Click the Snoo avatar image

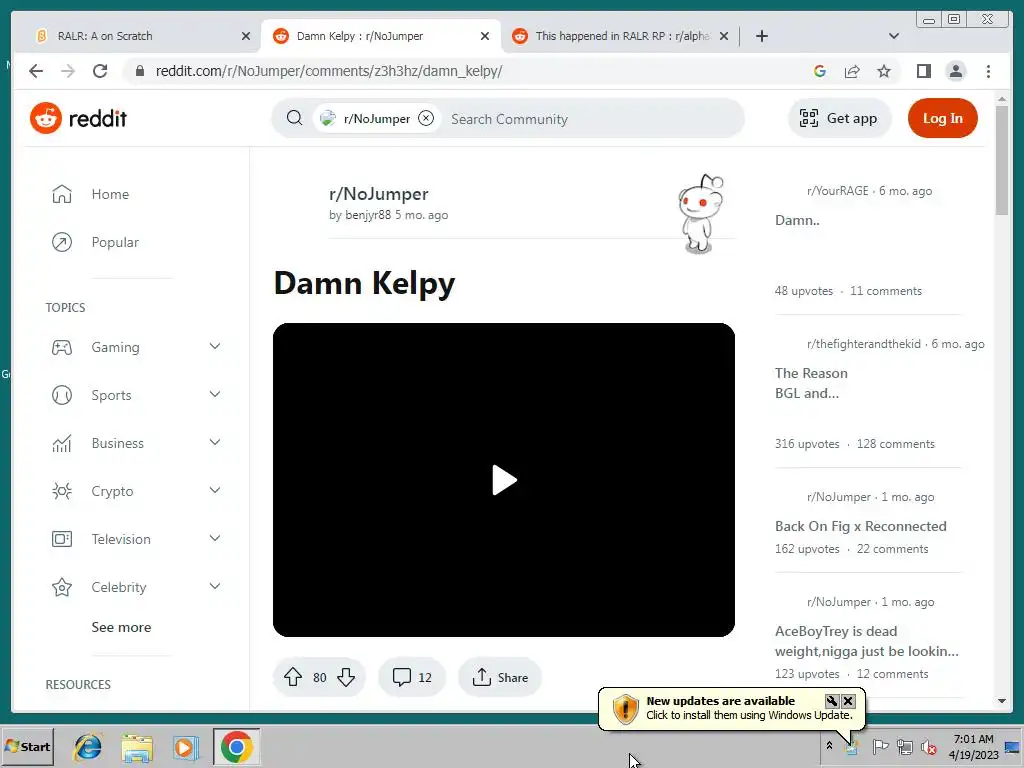701,214
